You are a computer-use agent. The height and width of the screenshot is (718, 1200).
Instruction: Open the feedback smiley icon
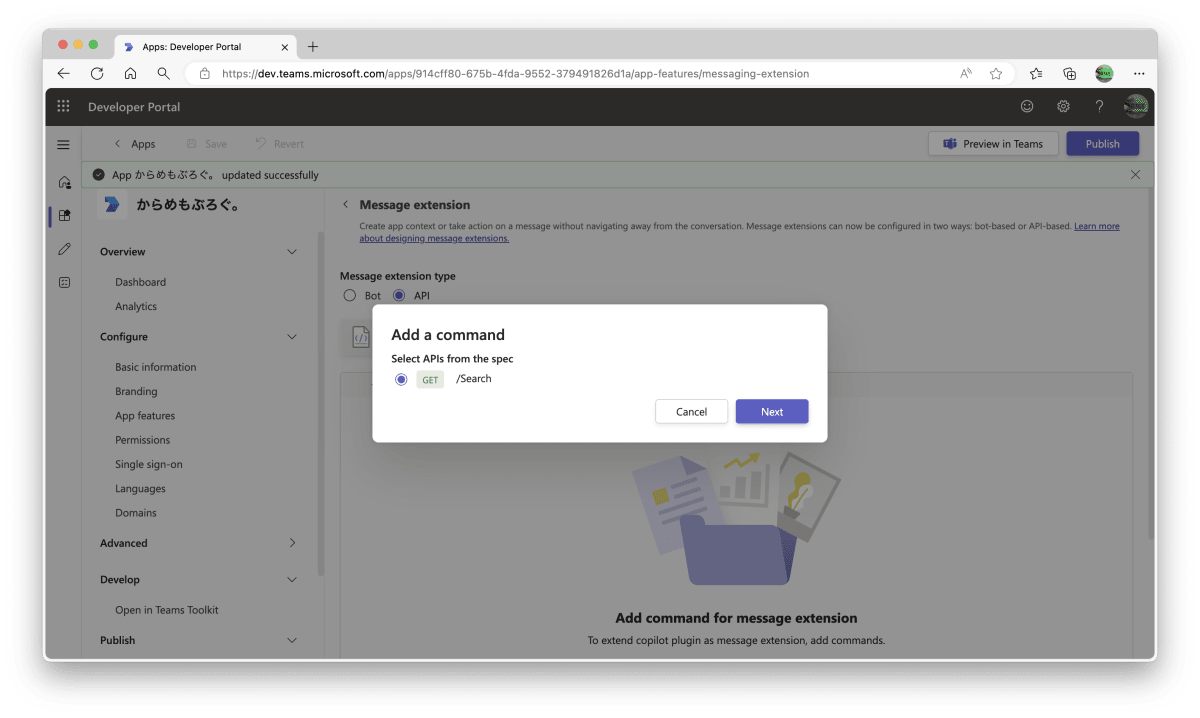[x=1027, y=106]
